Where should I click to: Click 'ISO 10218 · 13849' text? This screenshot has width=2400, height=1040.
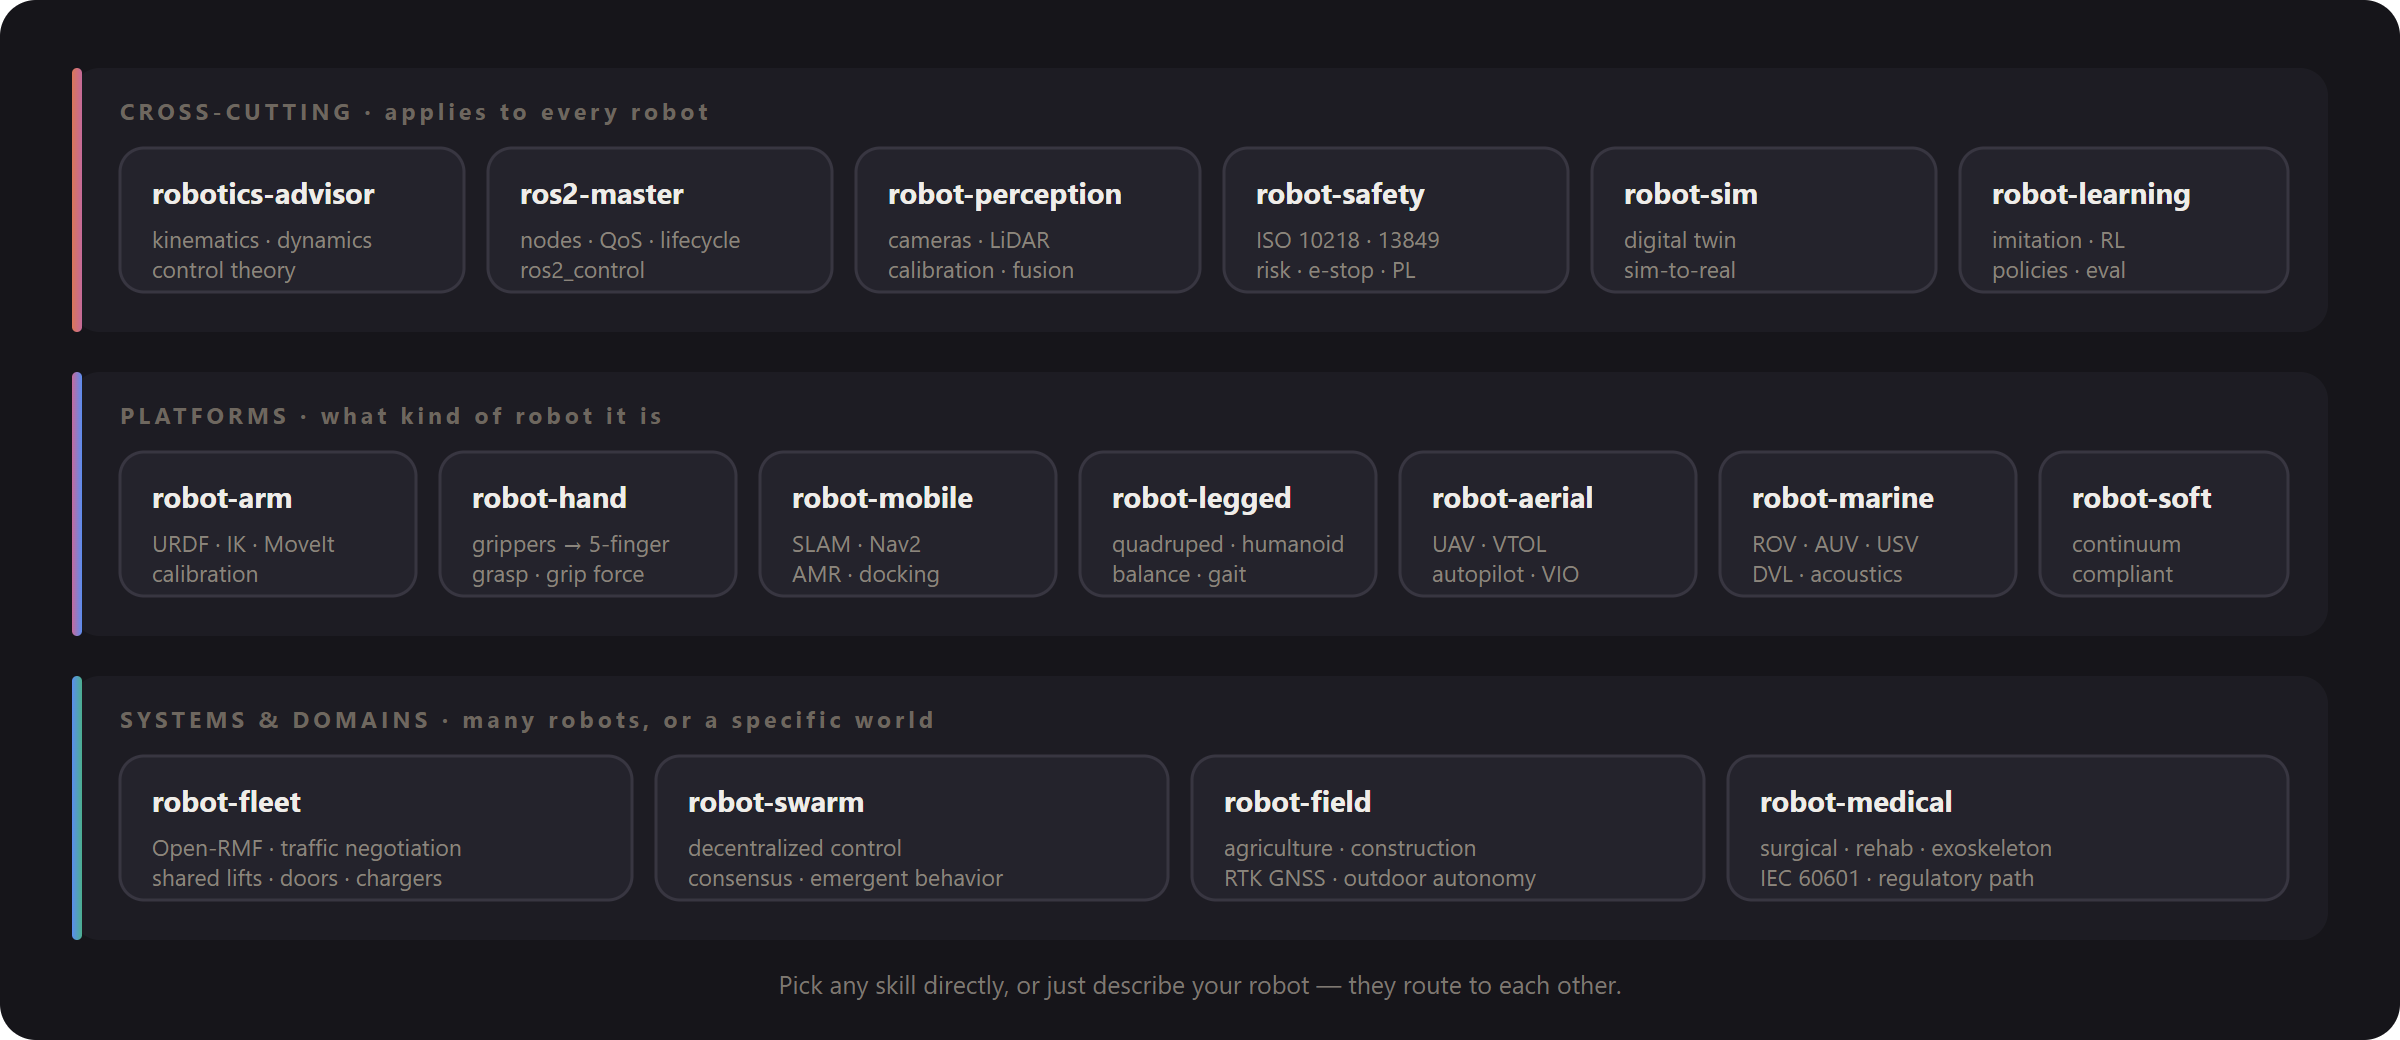click(1348, 240)
